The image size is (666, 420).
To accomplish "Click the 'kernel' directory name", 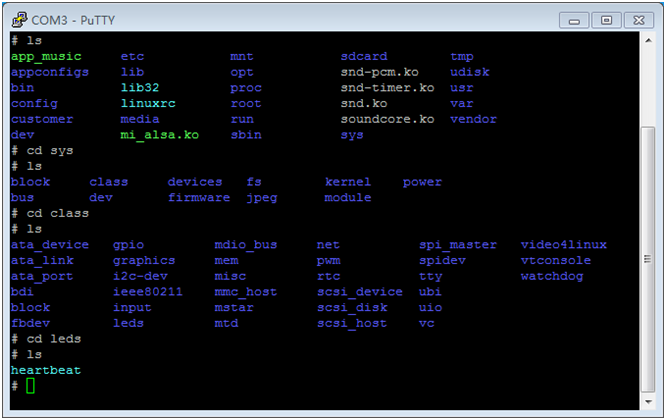I will (348, 182).
